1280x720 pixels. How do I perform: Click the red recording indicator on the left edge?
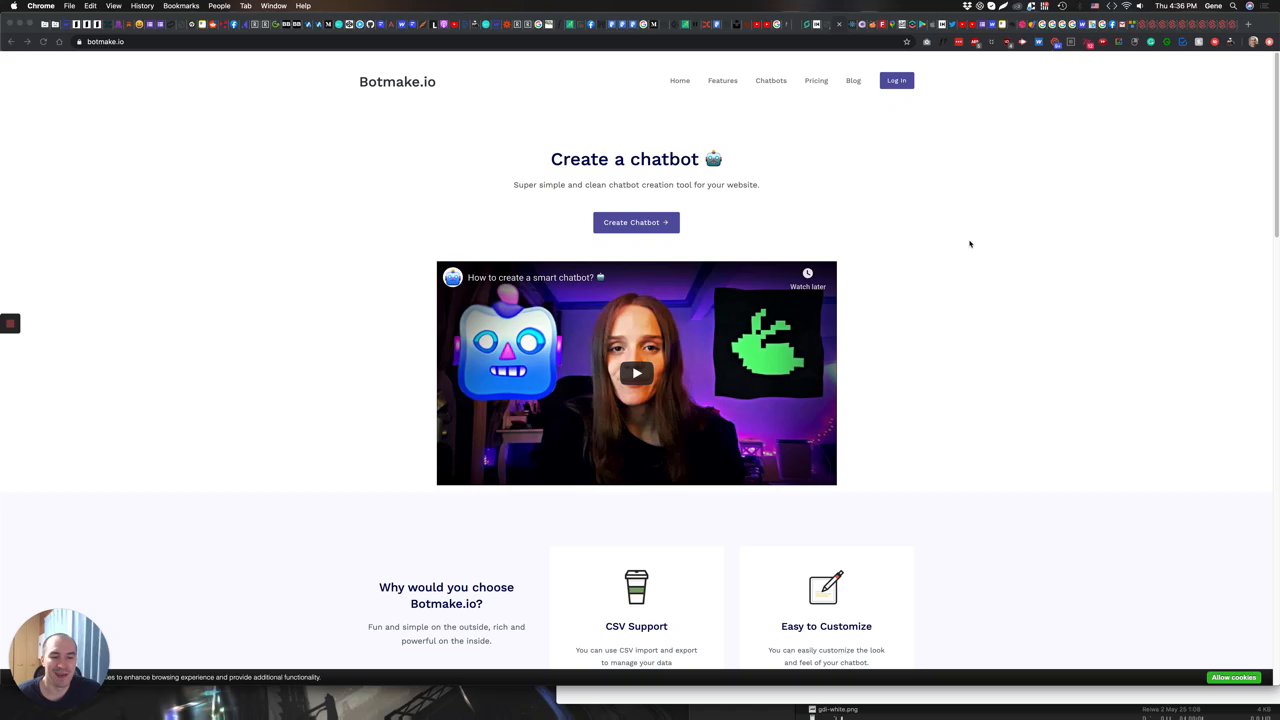[x=10, y=323]
